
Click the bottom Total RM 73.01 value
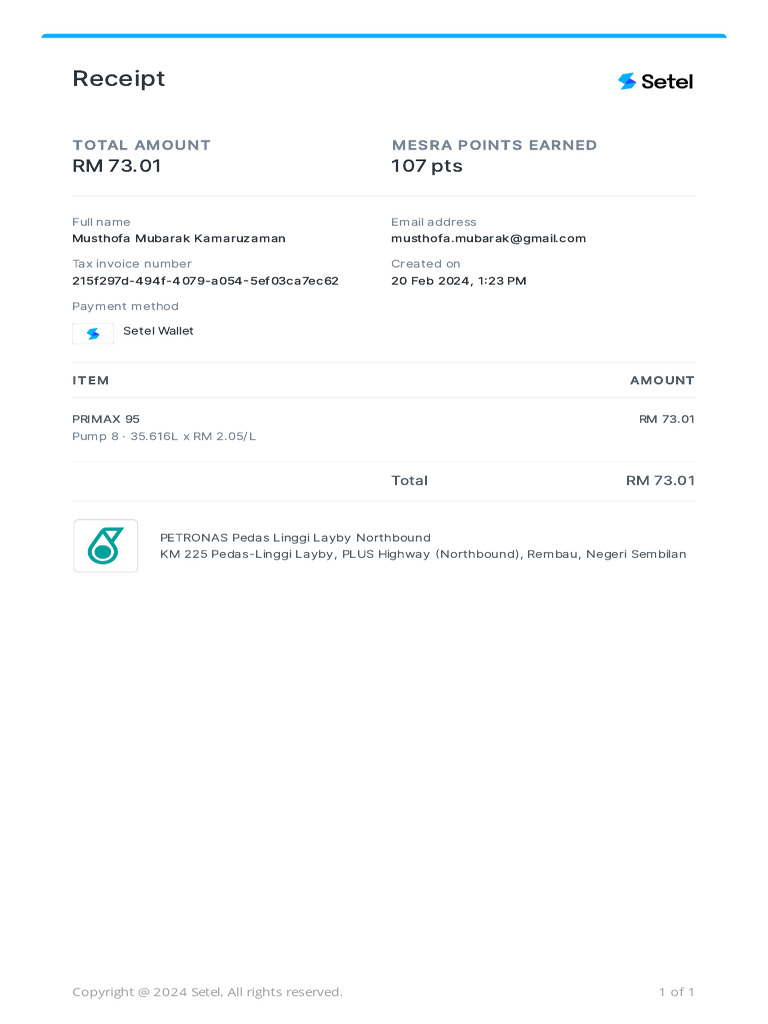point(660,481)
